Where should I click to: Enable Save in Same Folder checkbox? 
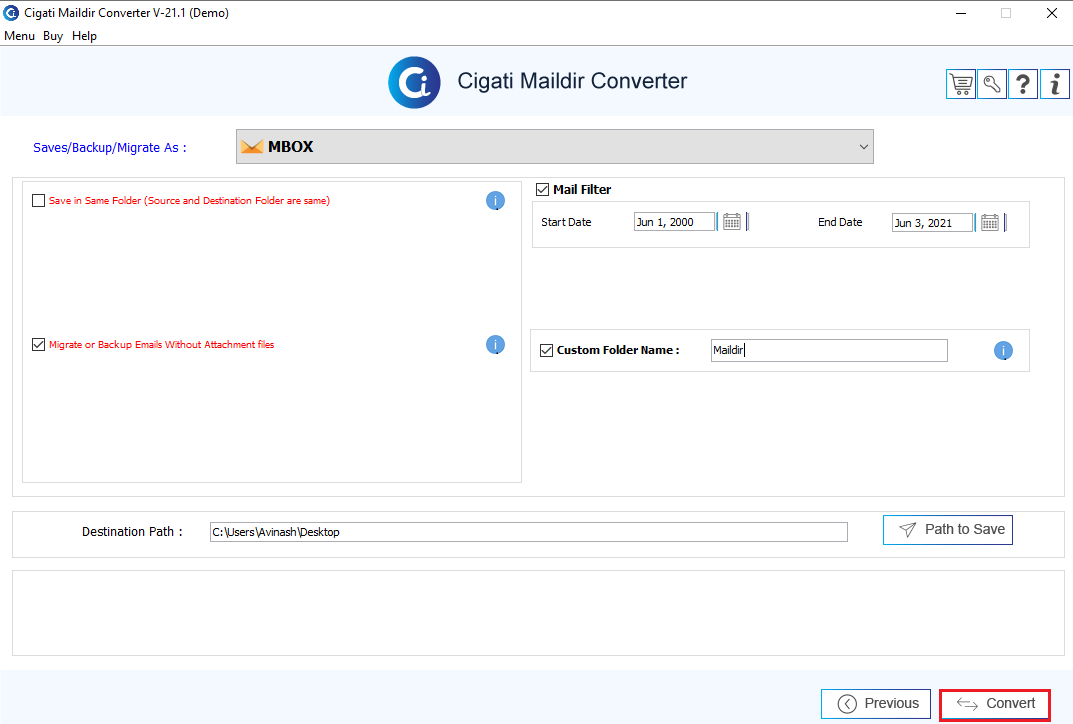pyautogui.click(x=38, y=201)
